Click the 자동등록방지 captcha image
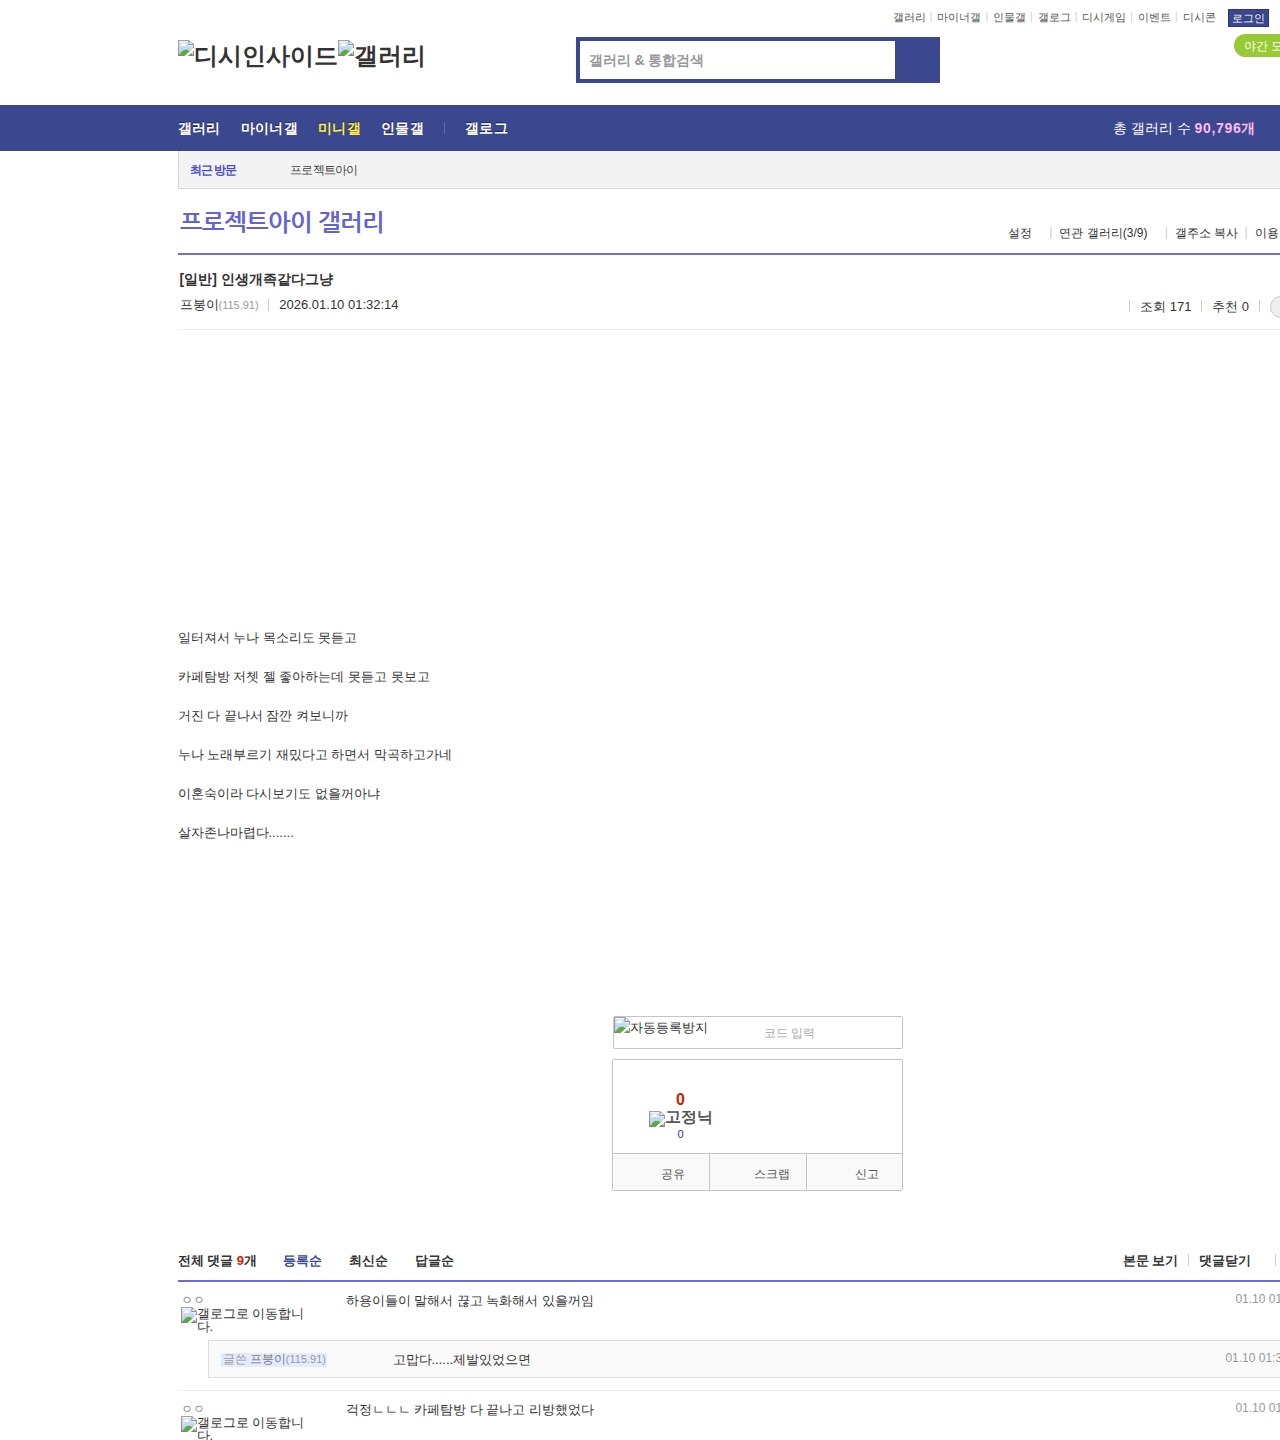This screenshot has height=1440, width=1280. click(661, 1028)
